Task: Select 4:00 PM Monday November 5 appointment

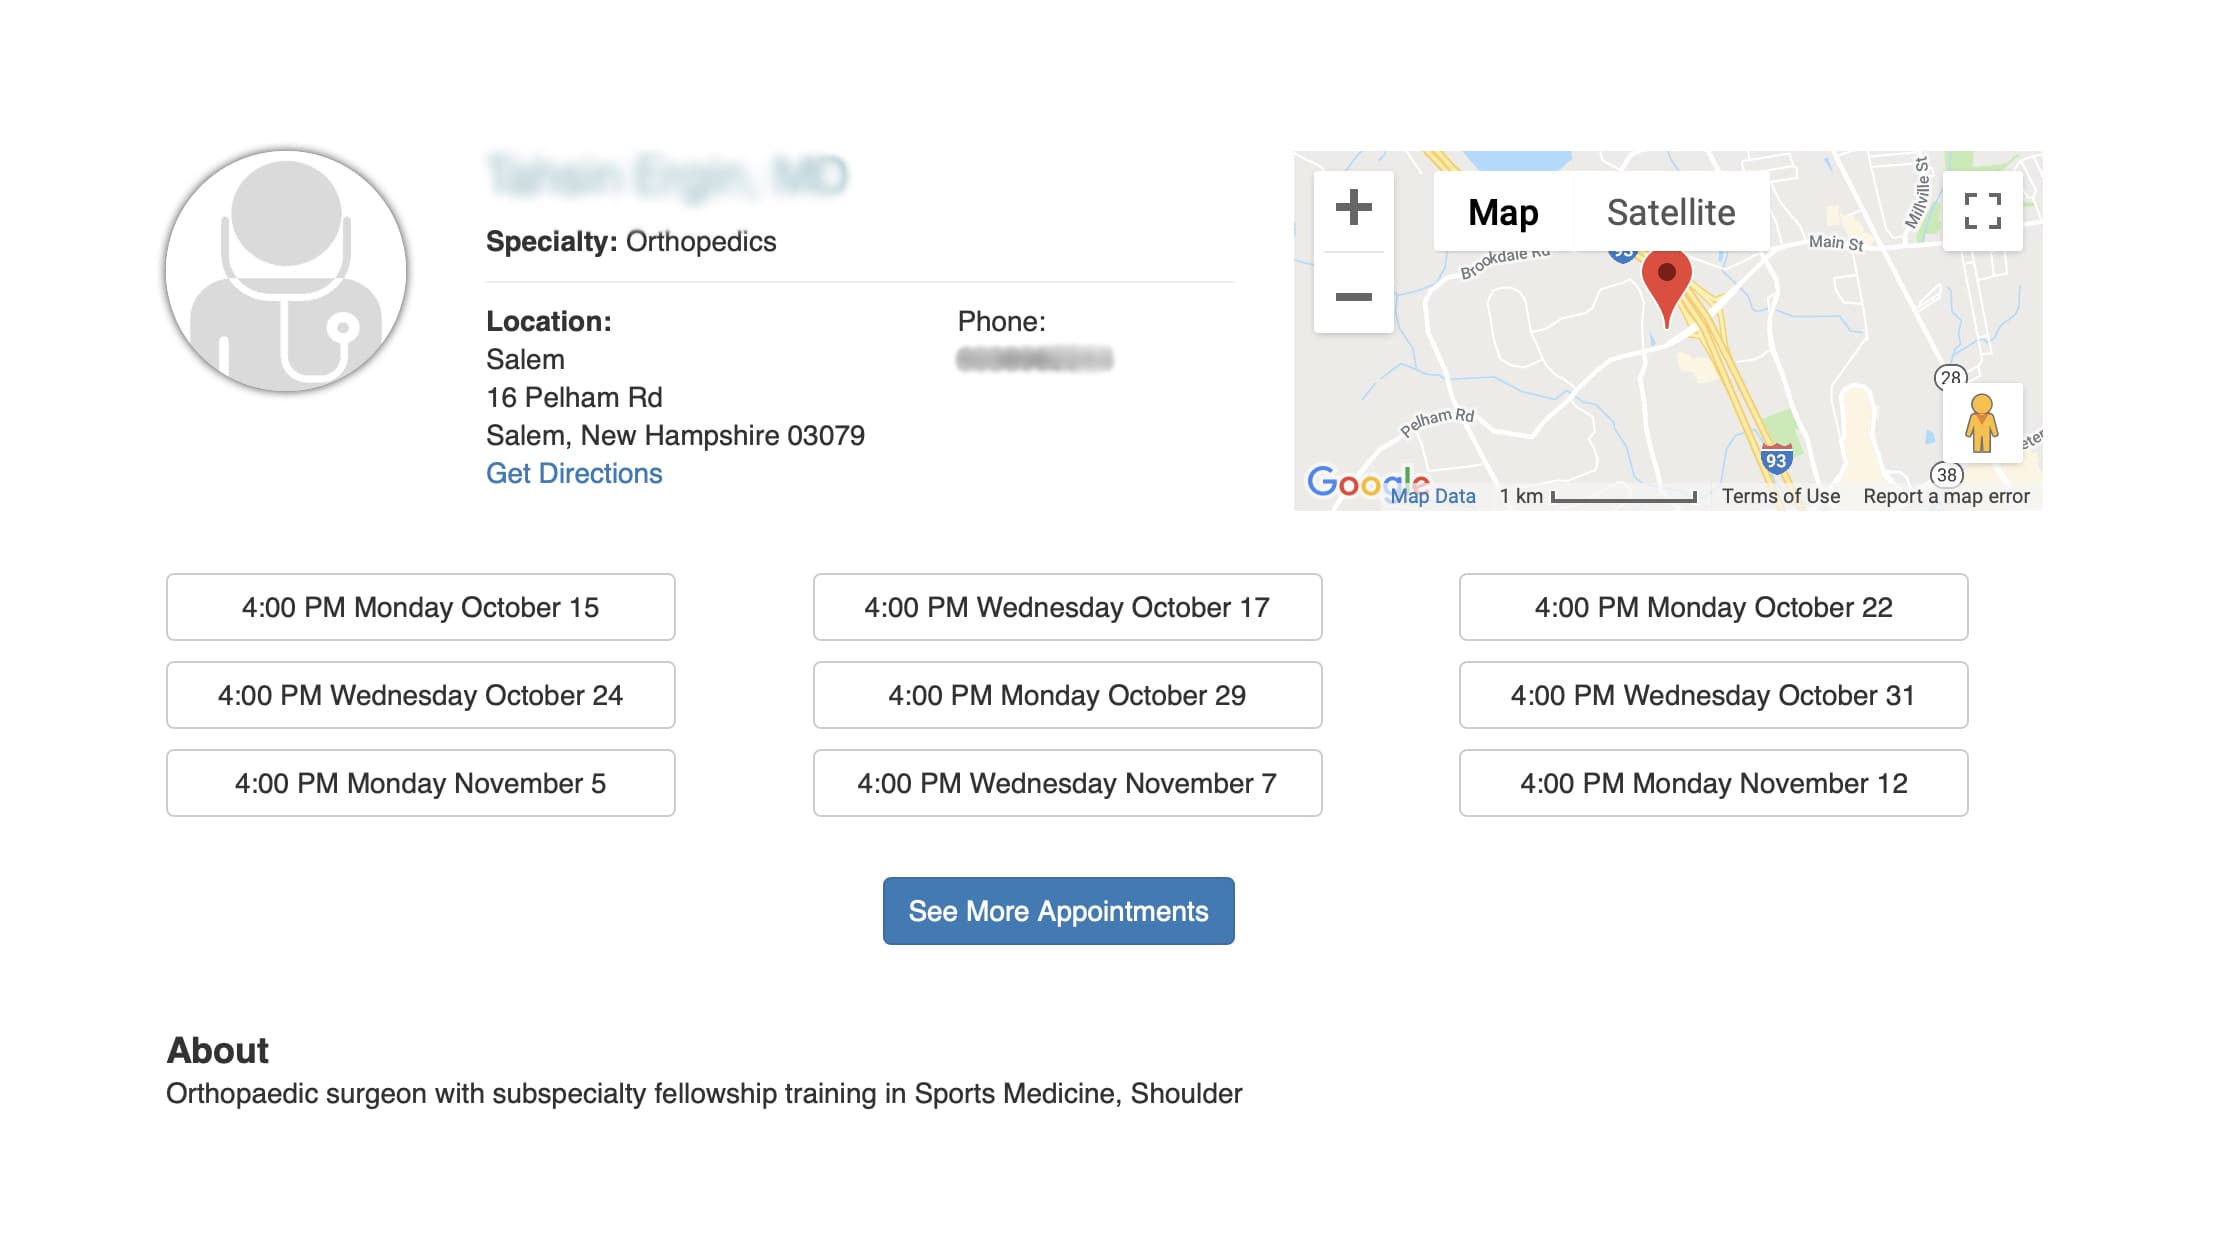Action: click(420, 783)
